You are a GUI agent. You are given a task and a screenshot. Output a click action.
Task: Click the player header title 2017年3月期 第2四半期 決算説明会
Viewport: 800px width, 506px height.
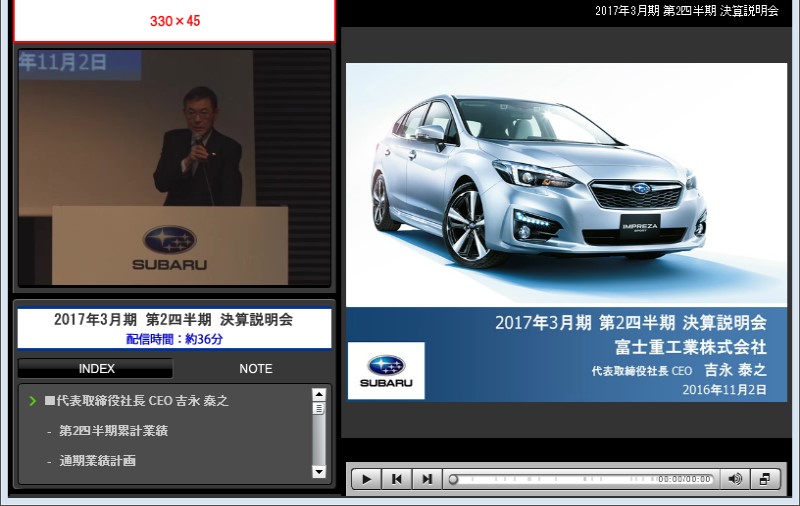(687, 11)
